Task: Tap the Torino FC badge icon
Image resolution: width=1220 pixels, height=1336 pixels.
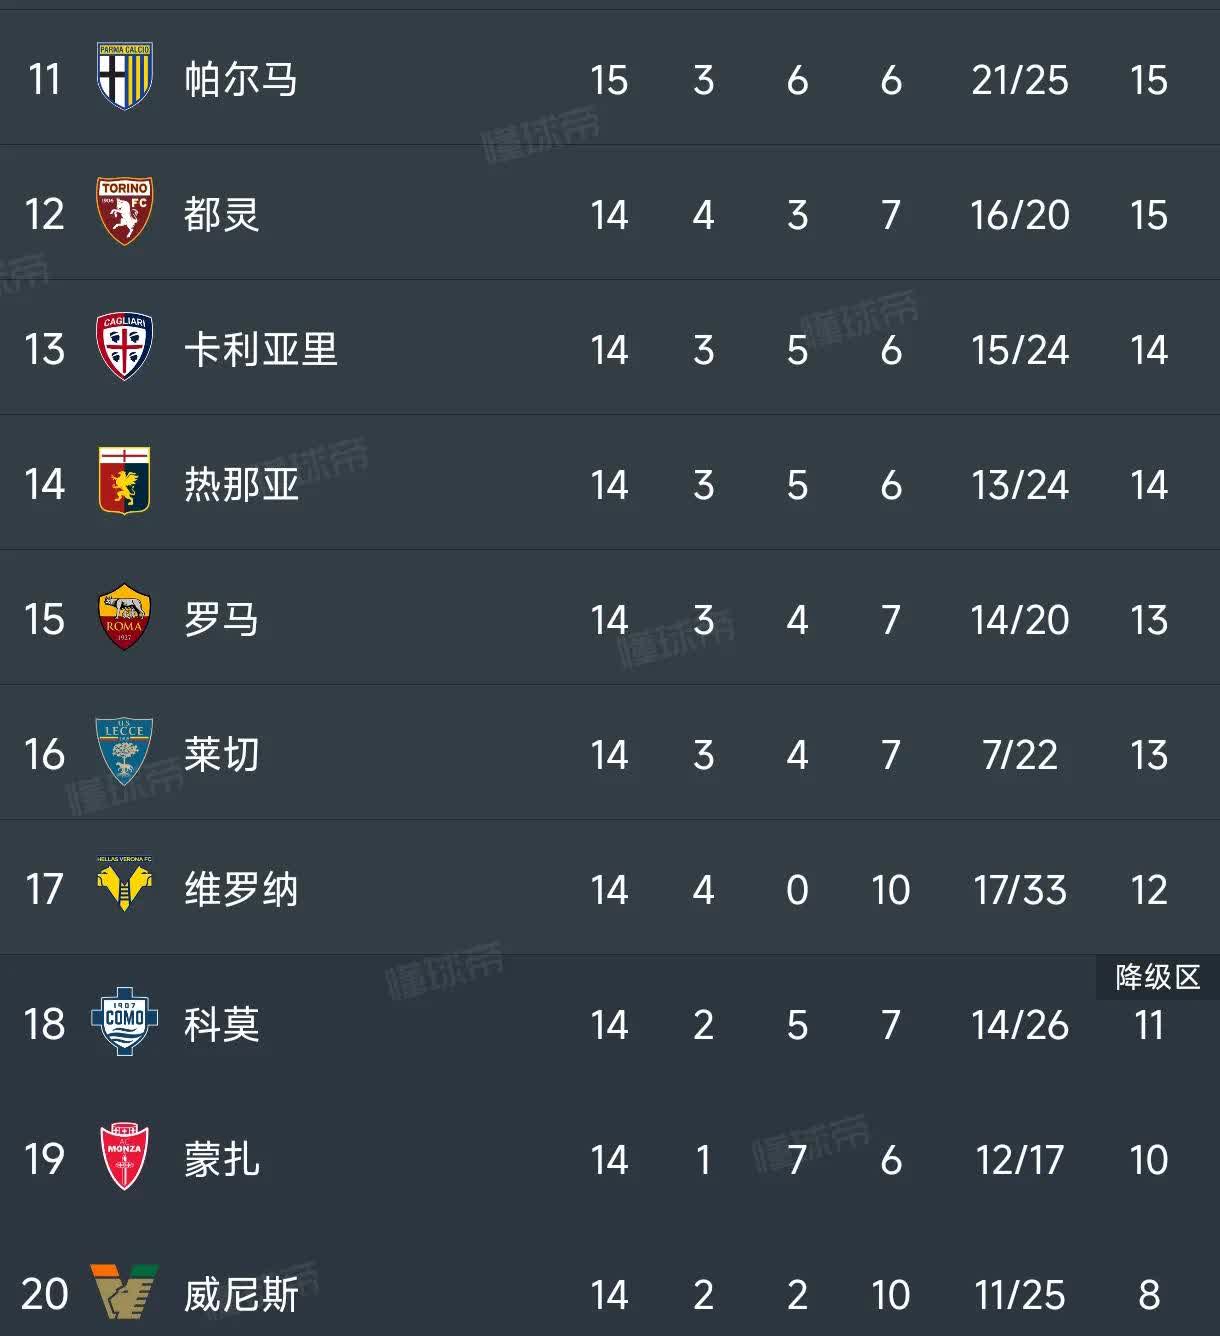Action: (x=124, y=211)
